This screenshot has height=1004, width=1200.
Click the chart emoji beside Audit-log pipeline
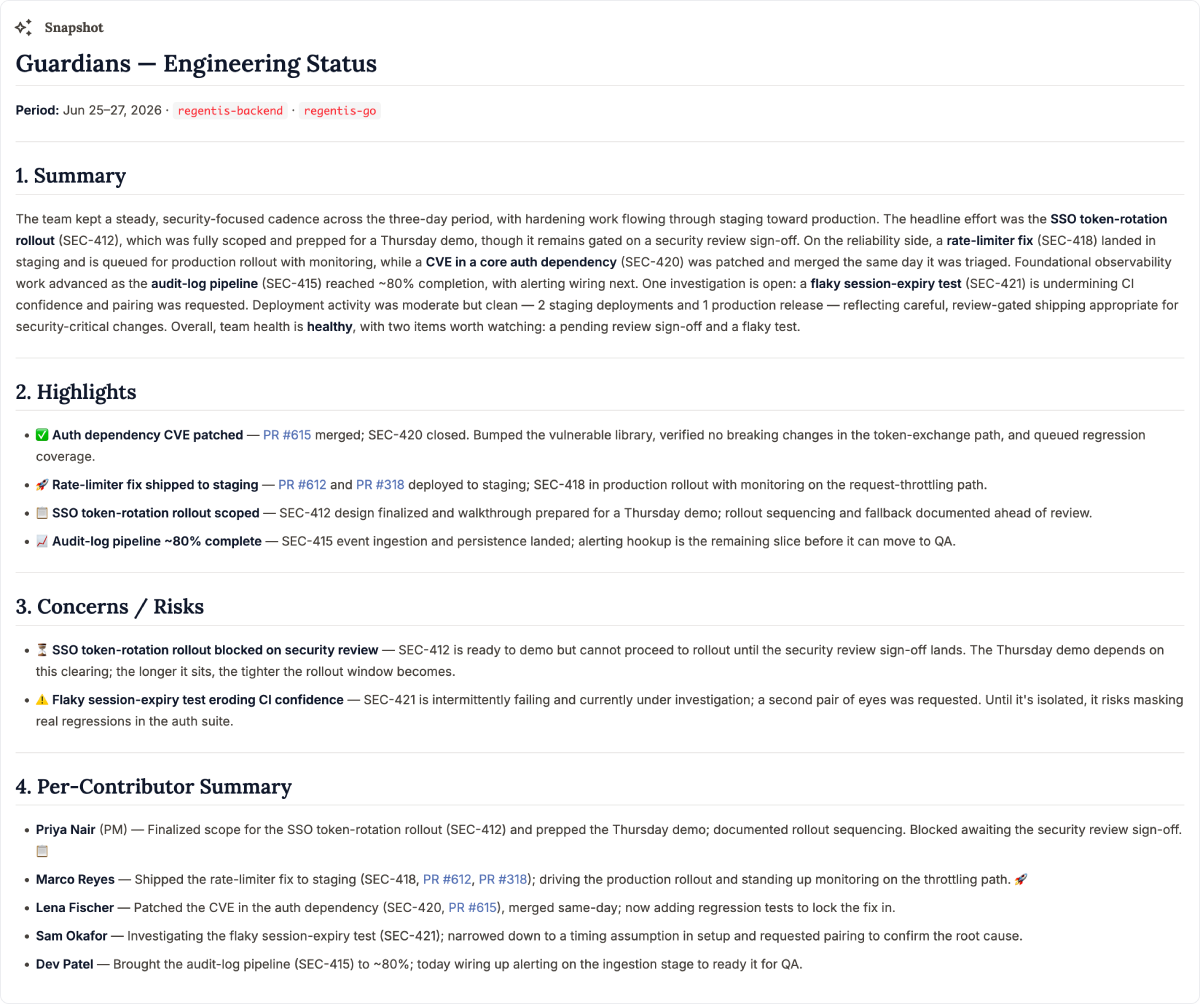(42, 541)
